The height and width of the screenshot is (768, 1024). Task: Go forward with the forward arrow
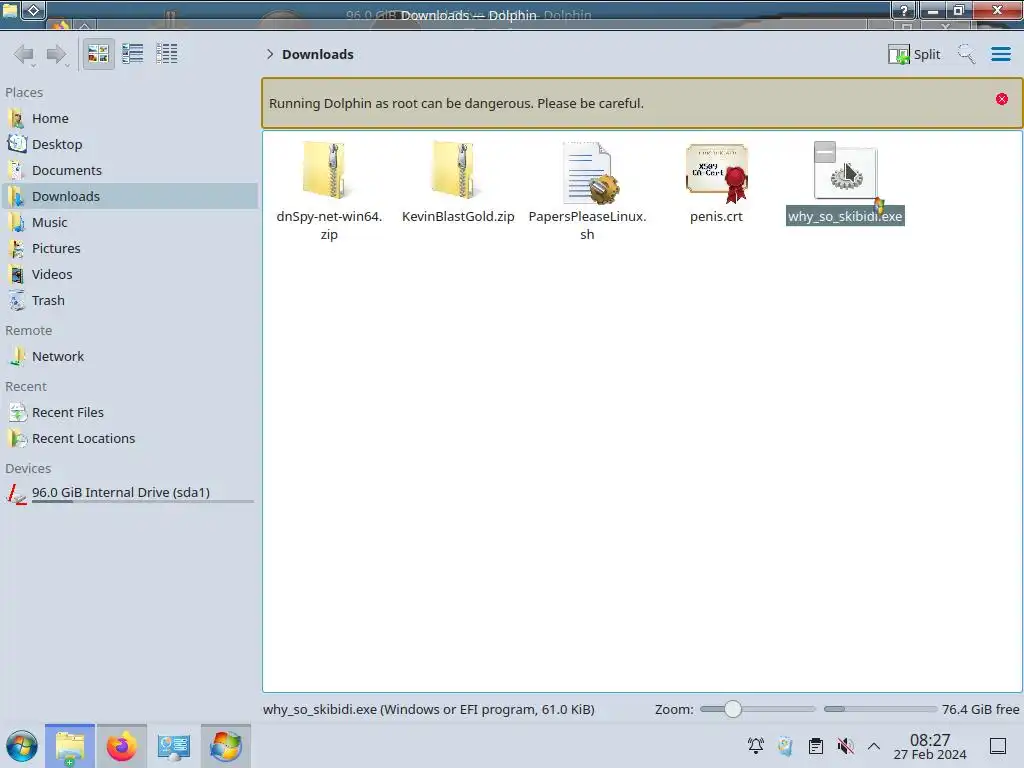pos(57,54)
